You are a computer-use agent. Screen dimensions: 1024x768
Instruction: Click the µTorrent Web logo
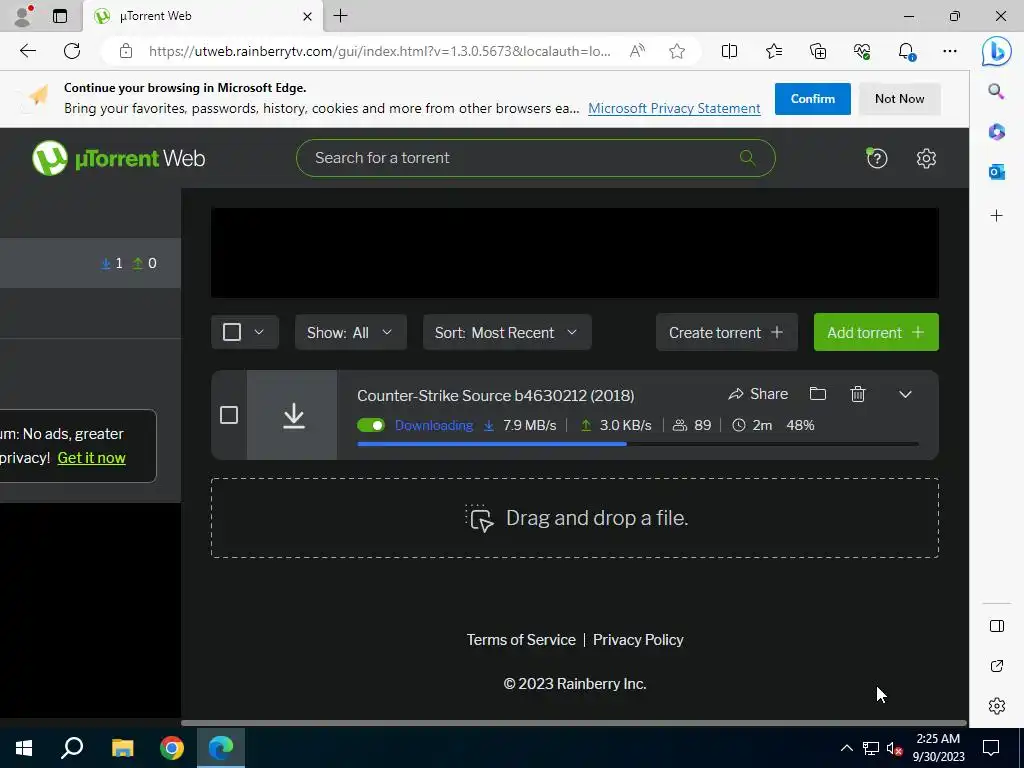pyautogui.click(x=119, y=158)
